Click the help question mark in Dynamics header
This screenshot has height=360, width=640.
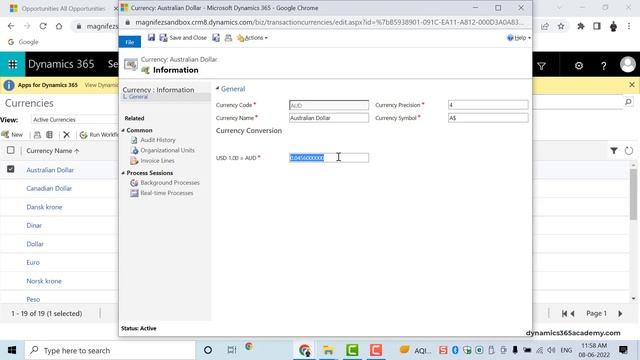[604, 66]
